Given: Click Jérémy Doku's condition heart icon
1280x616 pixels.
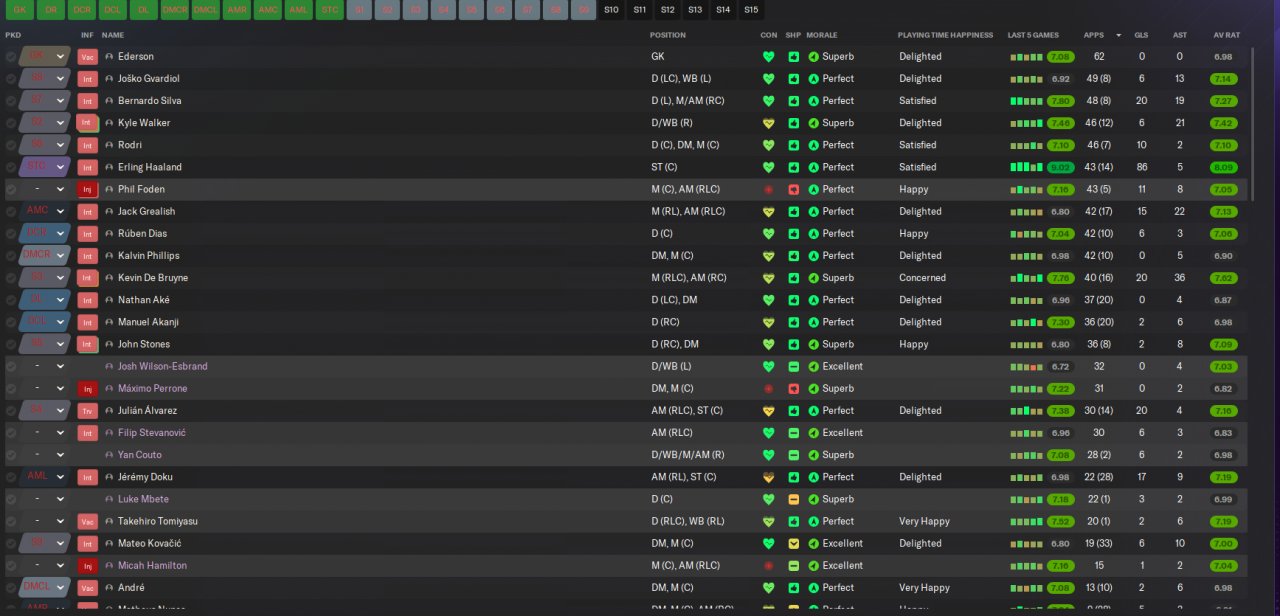Looking at the screenshot, I should pos(768,477).
